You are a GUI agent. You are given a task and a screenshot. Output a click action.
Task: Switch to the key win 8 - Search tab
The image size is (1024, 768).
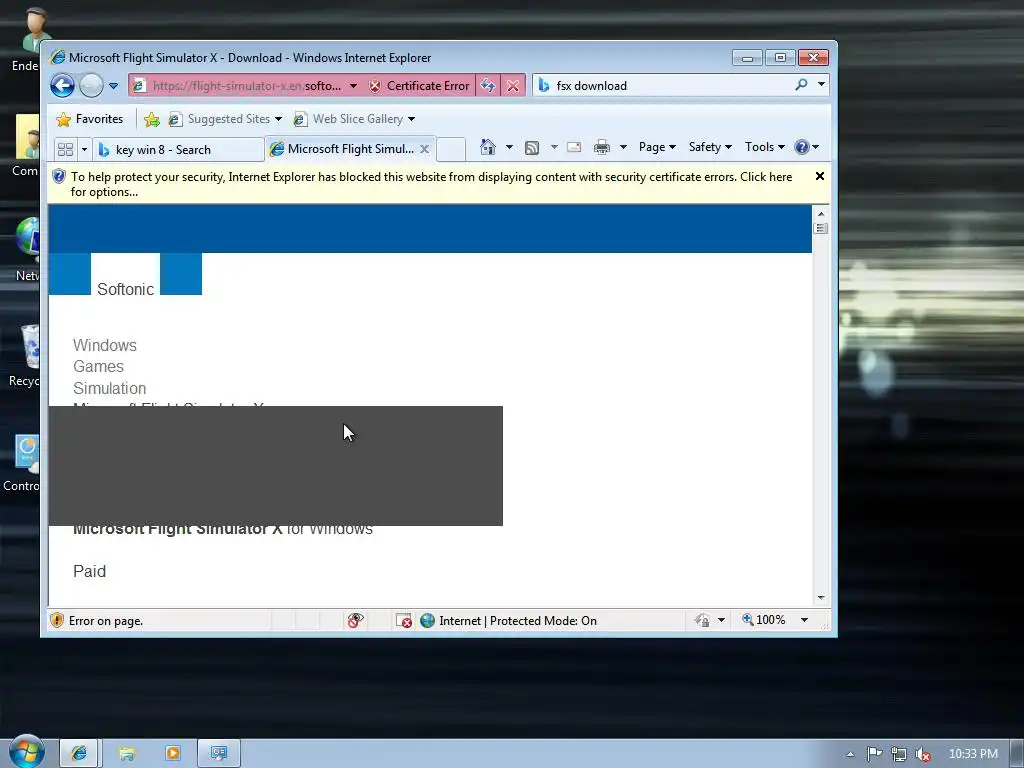(178, 150)
